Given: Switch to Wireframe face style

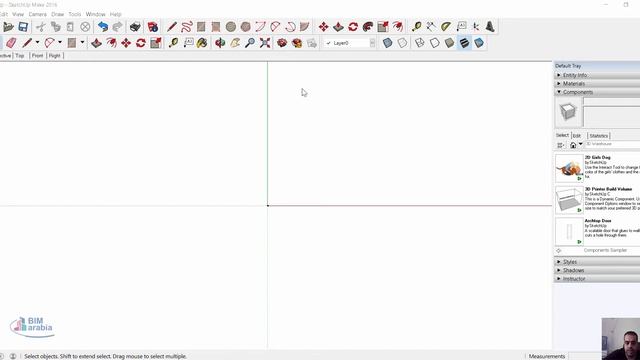Looking at the screenshot, I should [420, 43].
